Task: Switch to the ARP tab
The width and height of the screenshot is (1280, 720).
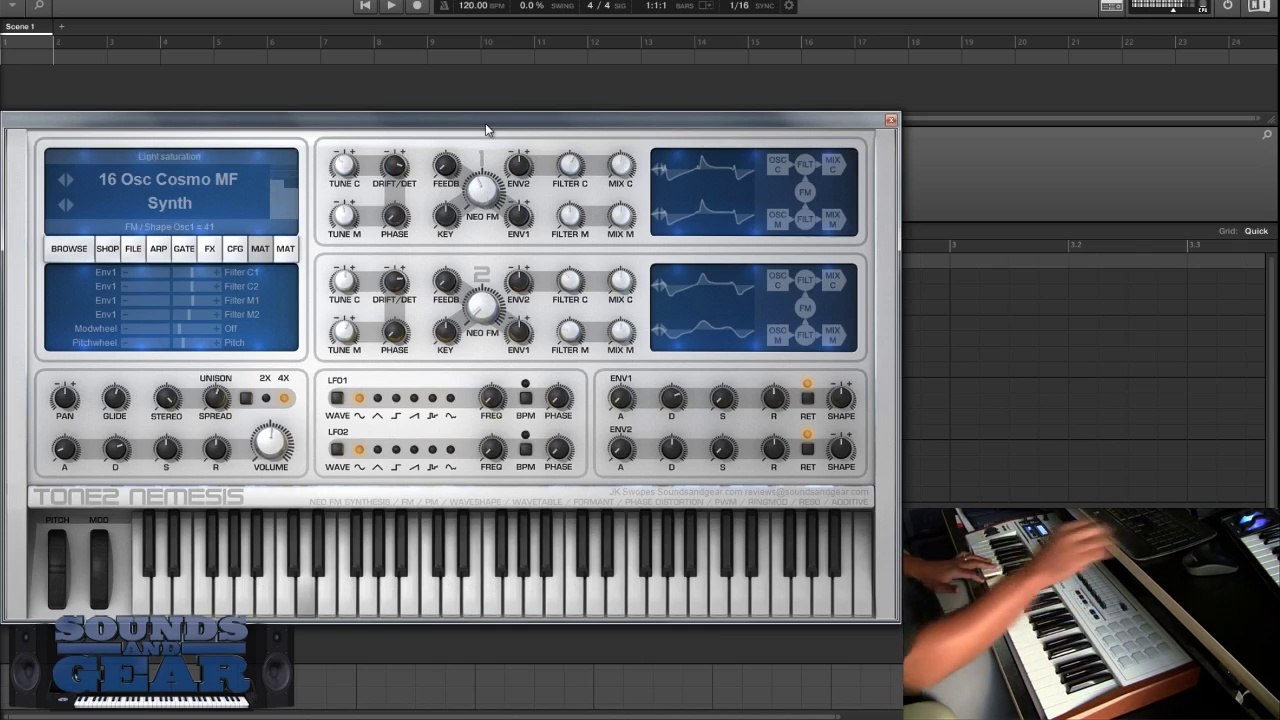Action: click(x=158, y=249)
